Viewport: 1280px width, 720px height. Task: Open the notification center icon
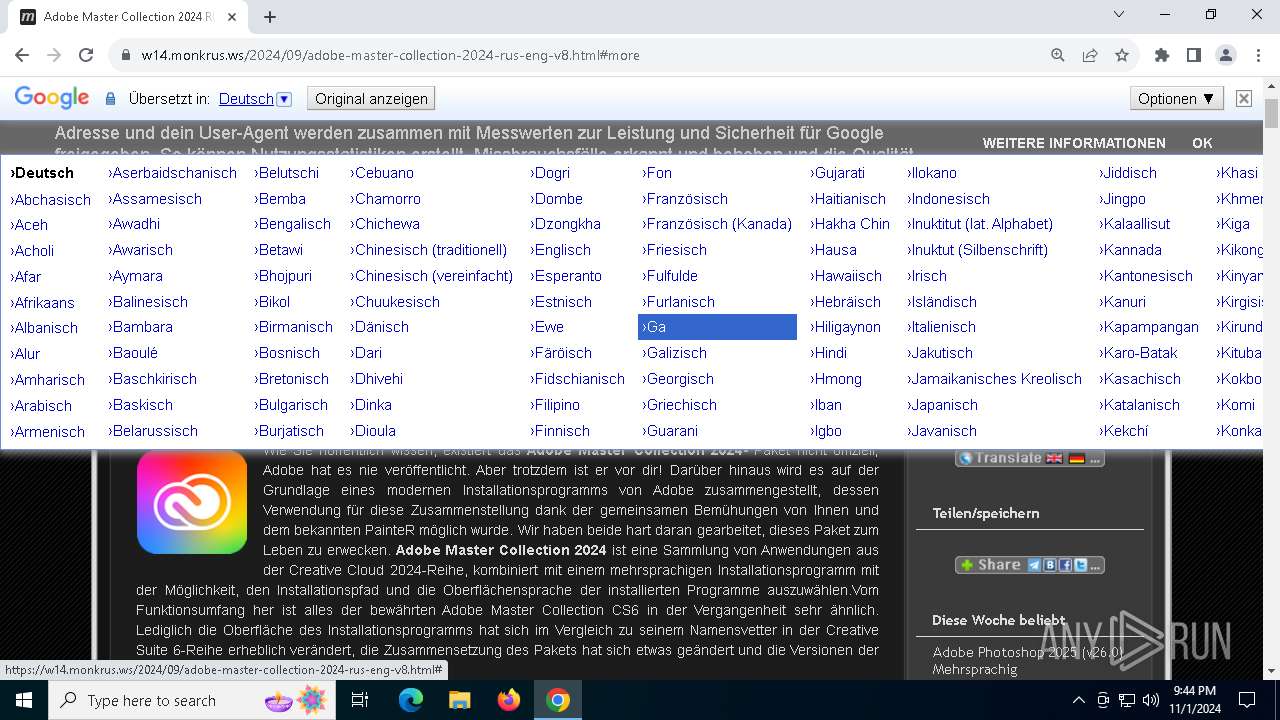pyautogui.click(x=1247, y=700)
